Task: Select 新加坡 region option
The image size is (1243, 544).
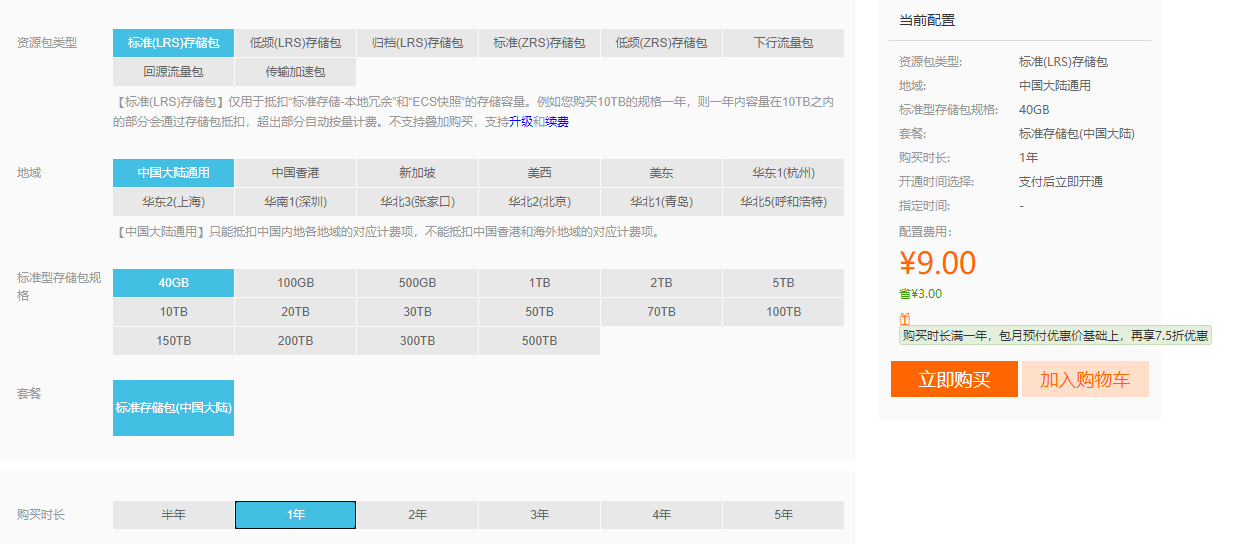Action: coord(417,173)
